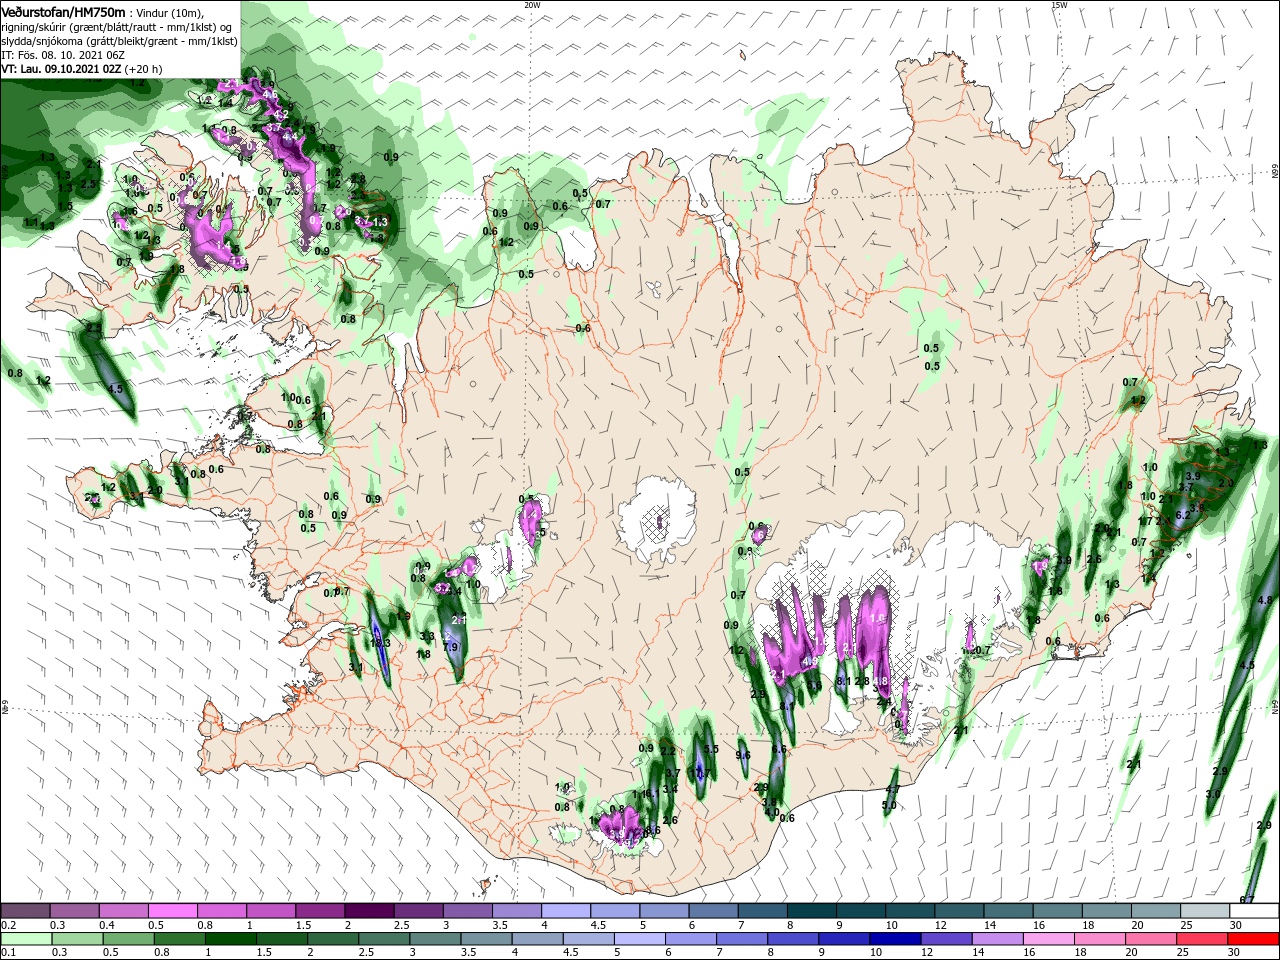Pick the snow scale swatch between 0.2 and 0.3
Viewport: 1280px width, 960px height.
[x=26, y=911]
